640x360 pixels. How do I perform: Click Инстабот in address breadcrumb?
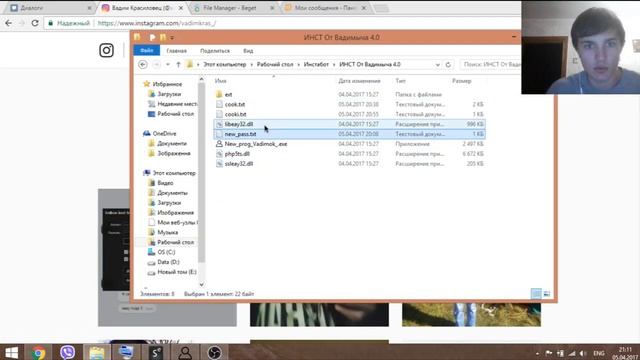pos(316,64)
